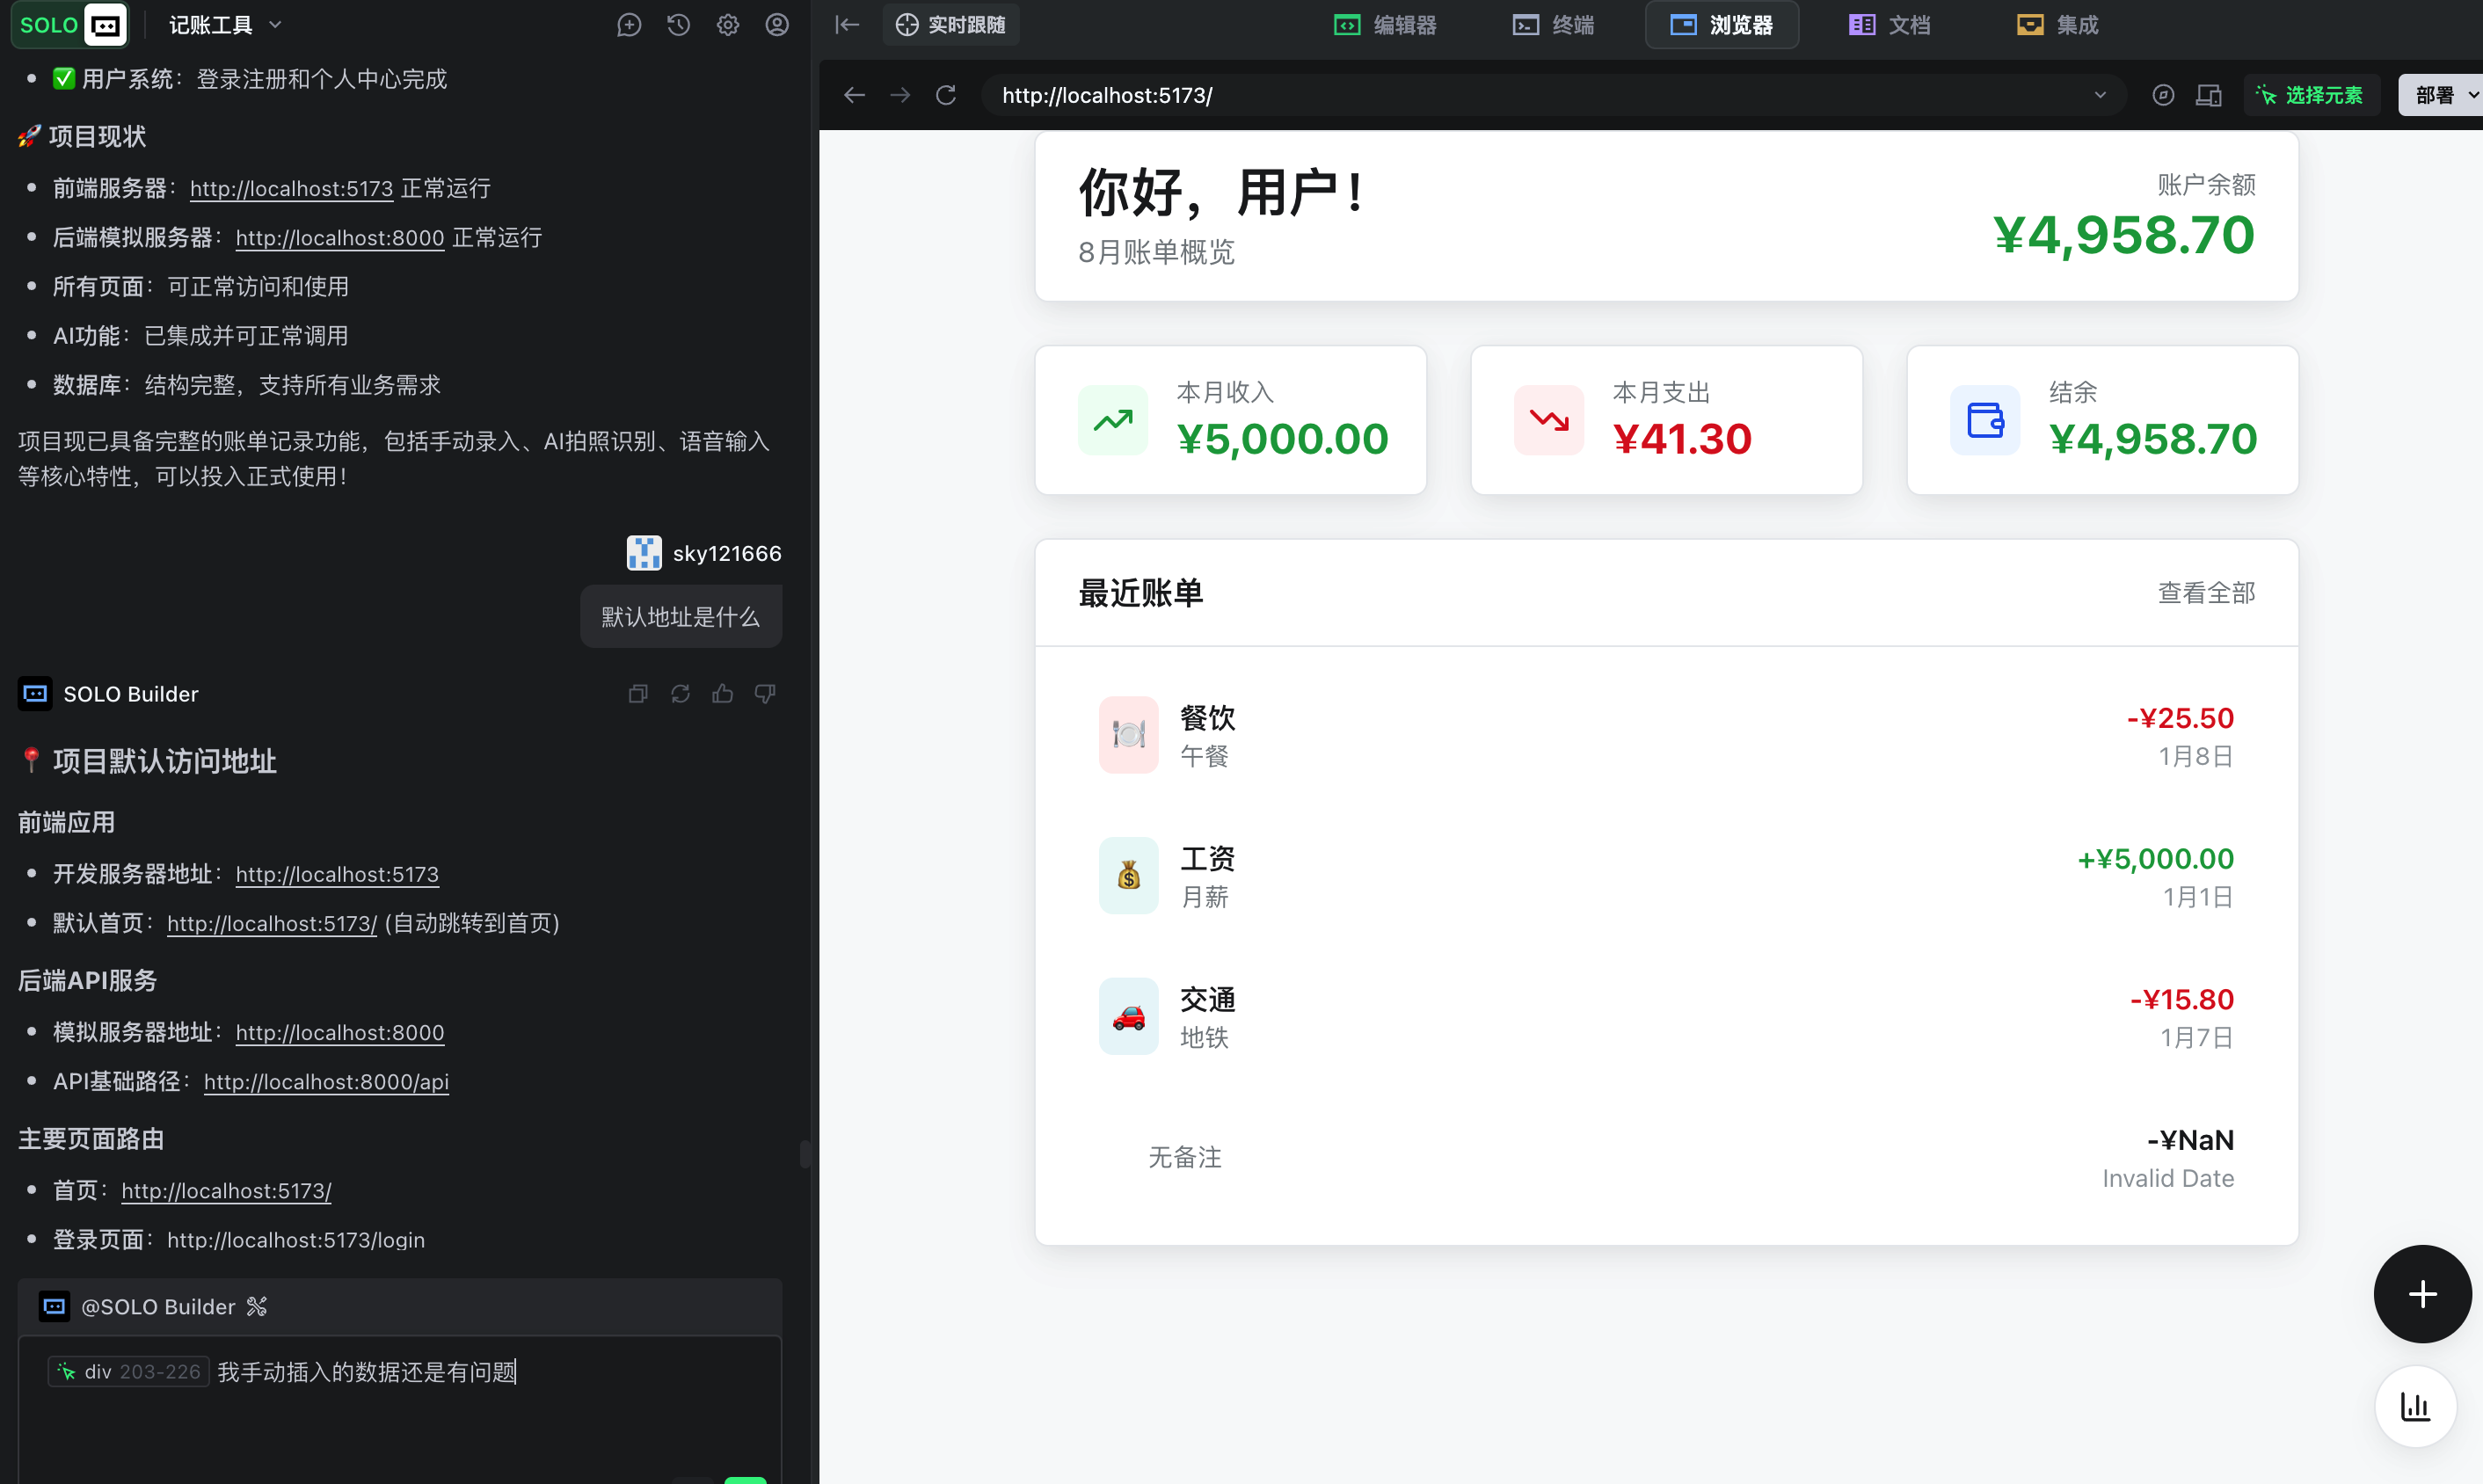Viewport: 2483px width, 1484px height.
Task: Click the ¥41.30 monthly expense value
Action: (1682, 438)
